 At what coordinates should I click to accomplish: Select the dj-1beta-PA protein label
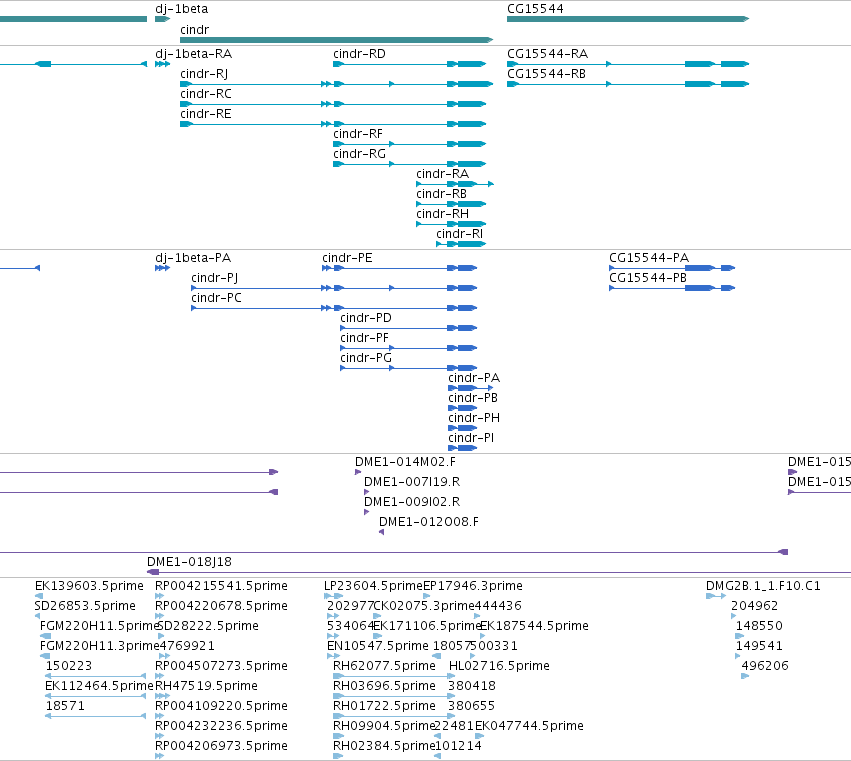(x=193, y=258)
